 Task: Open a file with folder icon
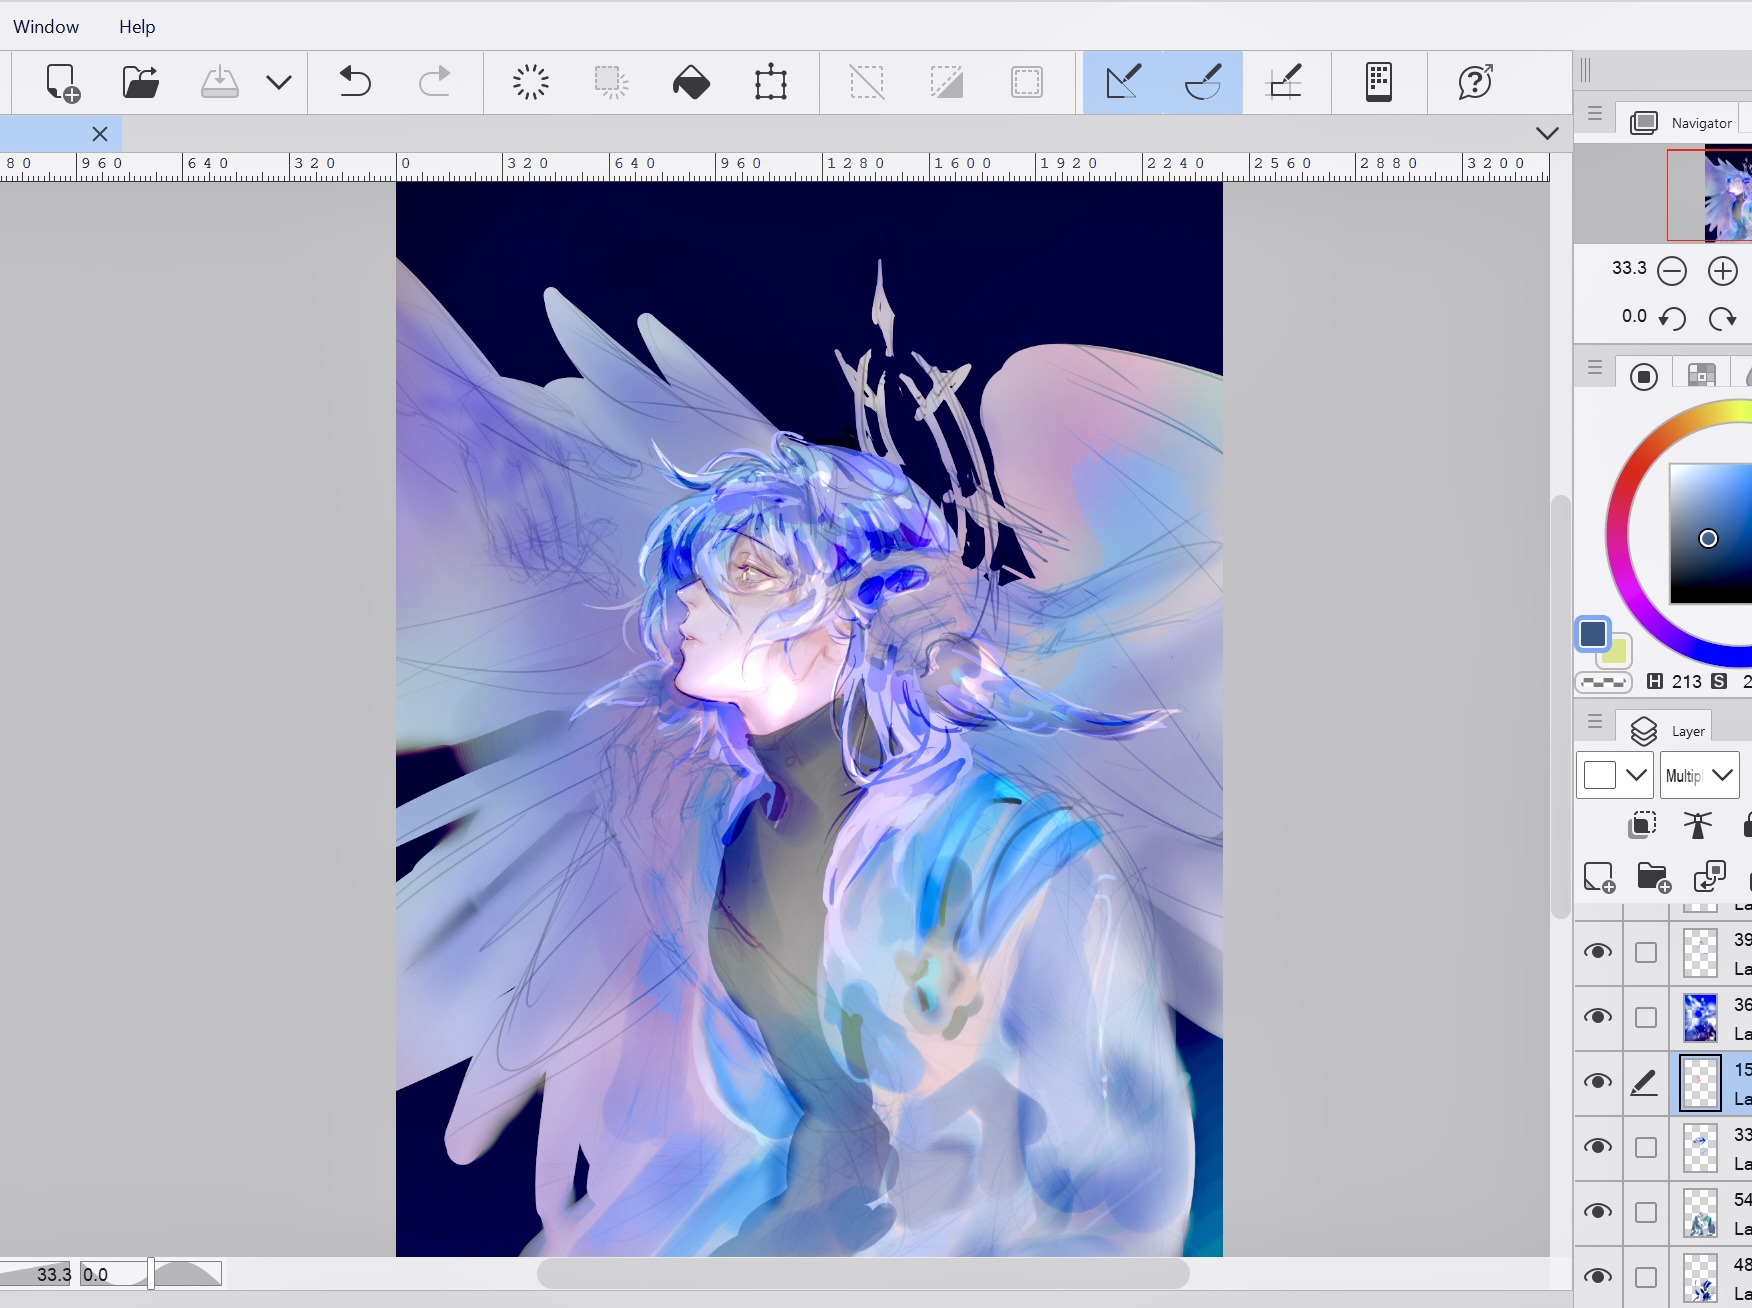tap(141, 82)
